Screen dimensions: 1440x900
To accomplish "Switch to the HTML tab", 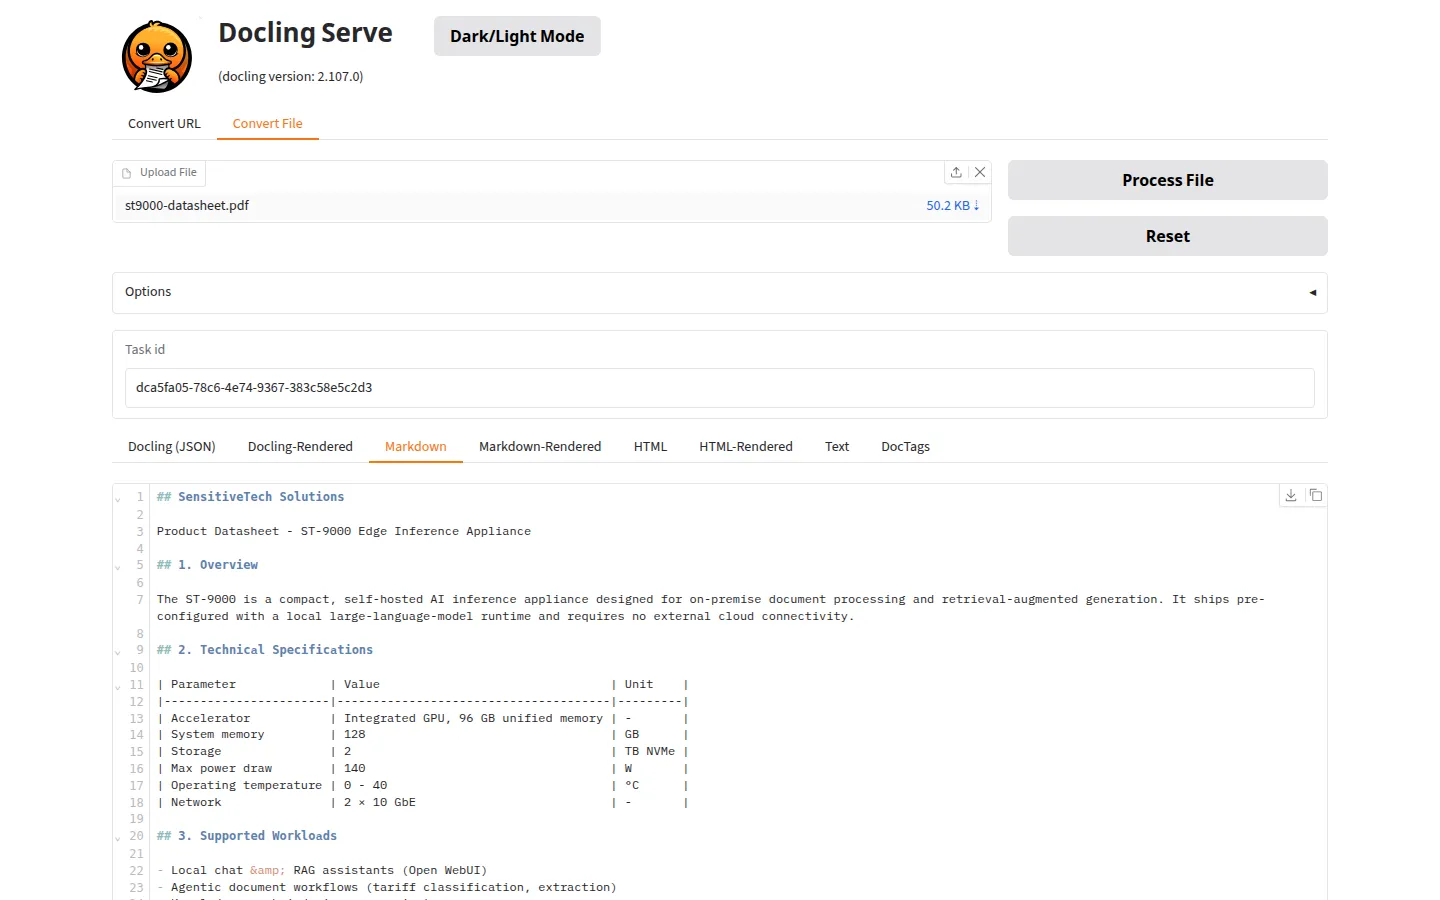I will pyautogui.click(x=650, y=446).
